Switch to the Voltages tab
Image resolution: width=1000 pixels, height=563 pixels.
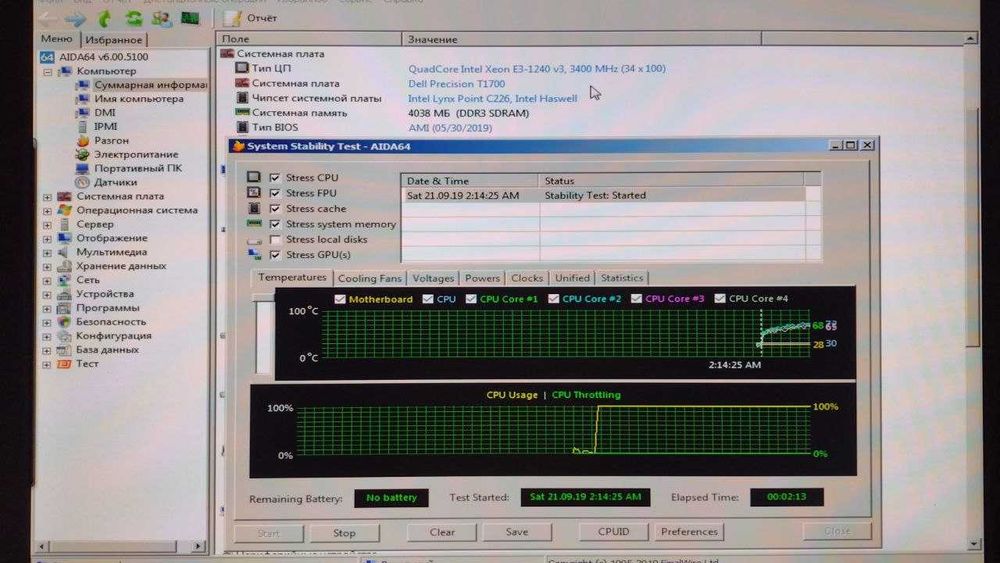pyautogui.click(x=433, y=278)
